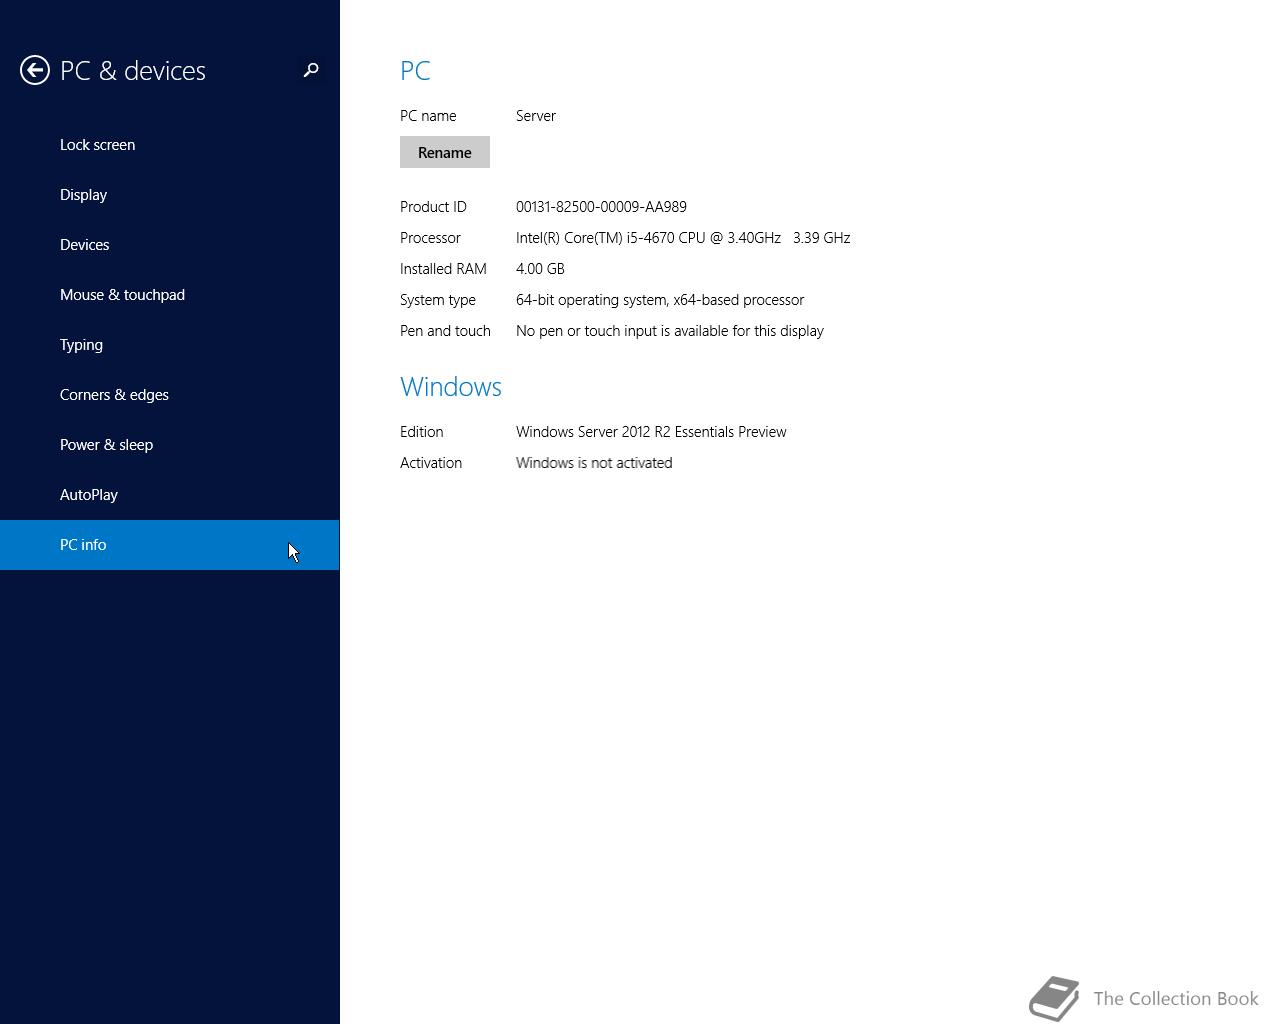The height and width of the screenshot is (1024, 1280).
Task: Click Product ID value 00131-82500-00009-AA989
Action: tap(601, 207)
